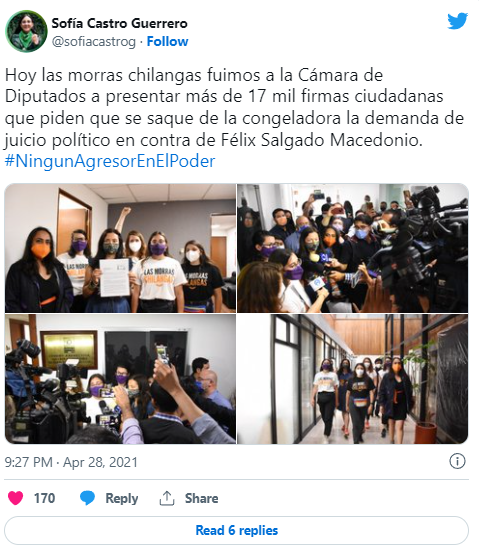Viewport: 479px width, 545px height.
Task: View photo of crowd with press cameras
Action: pos(352,248)
